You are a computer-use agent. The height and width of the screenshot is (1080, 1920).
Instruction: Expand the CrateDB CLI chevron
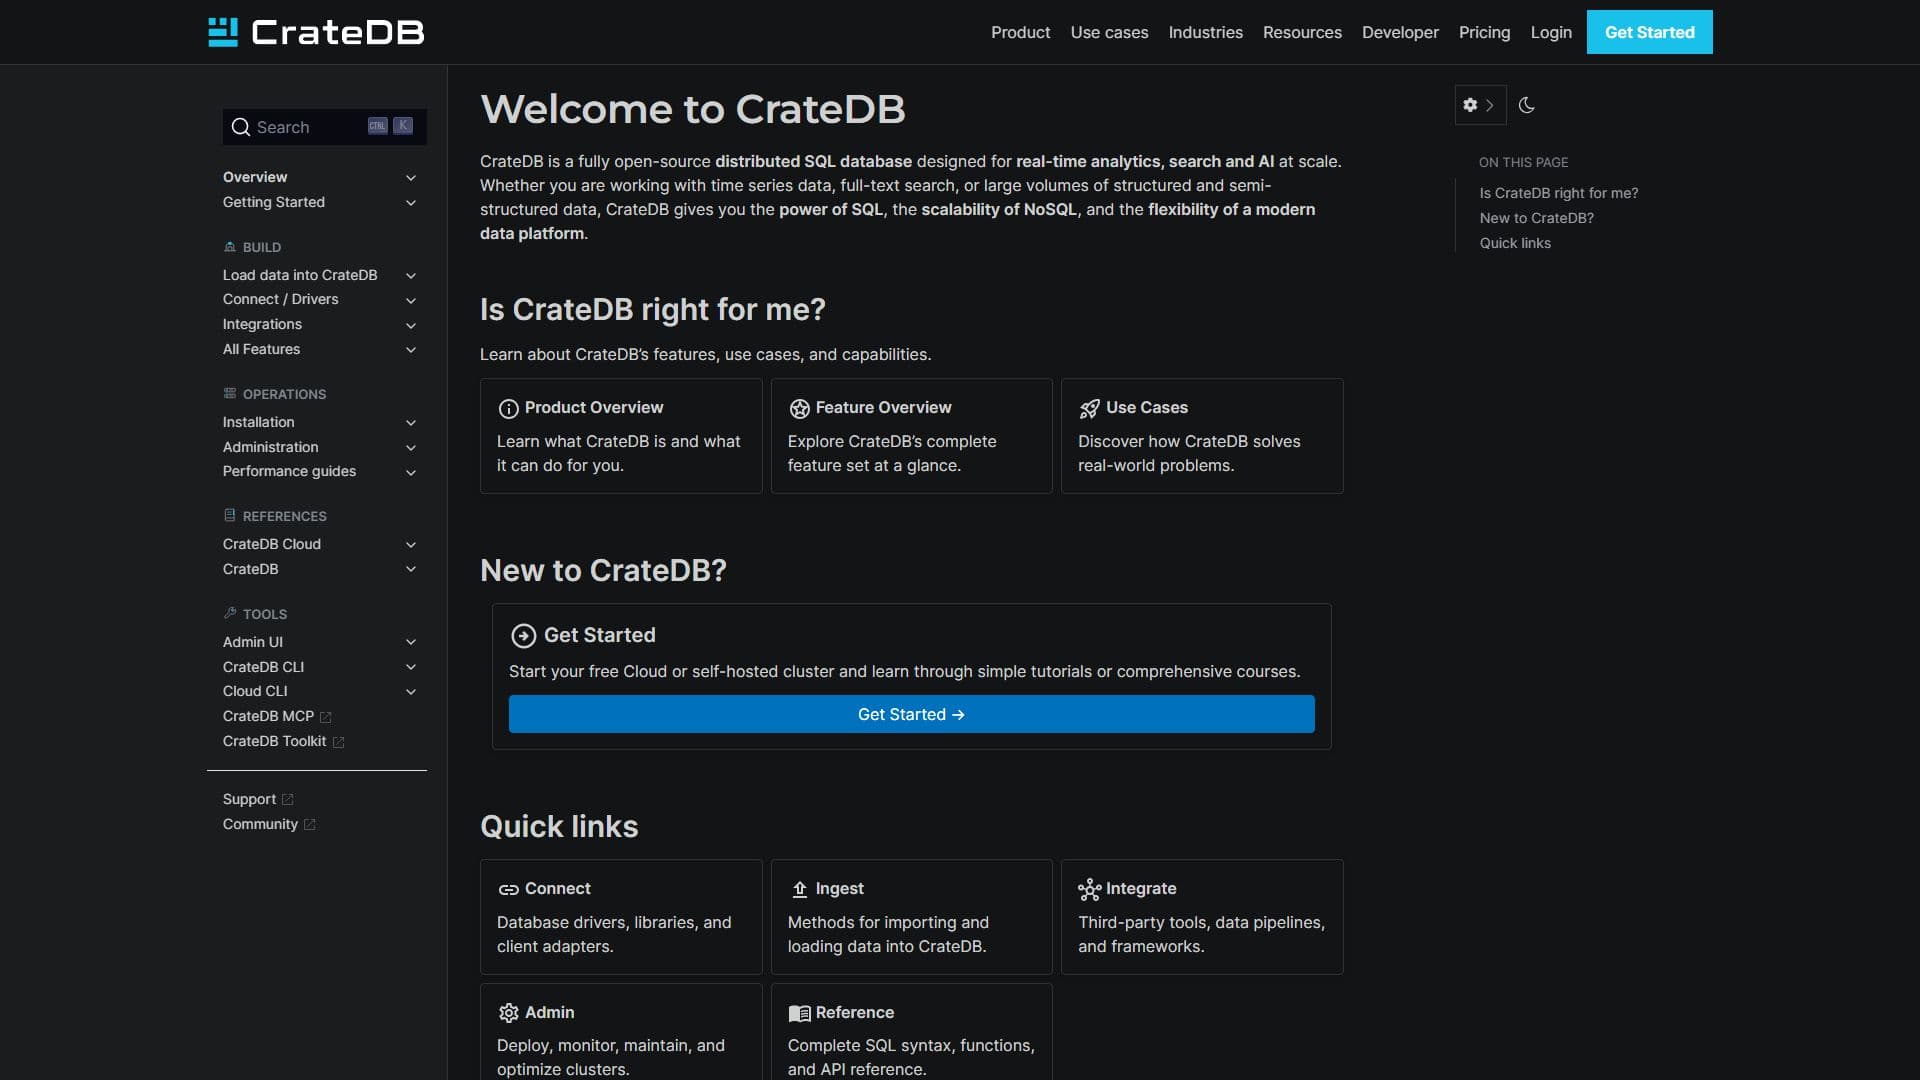[x=411, y=667]
